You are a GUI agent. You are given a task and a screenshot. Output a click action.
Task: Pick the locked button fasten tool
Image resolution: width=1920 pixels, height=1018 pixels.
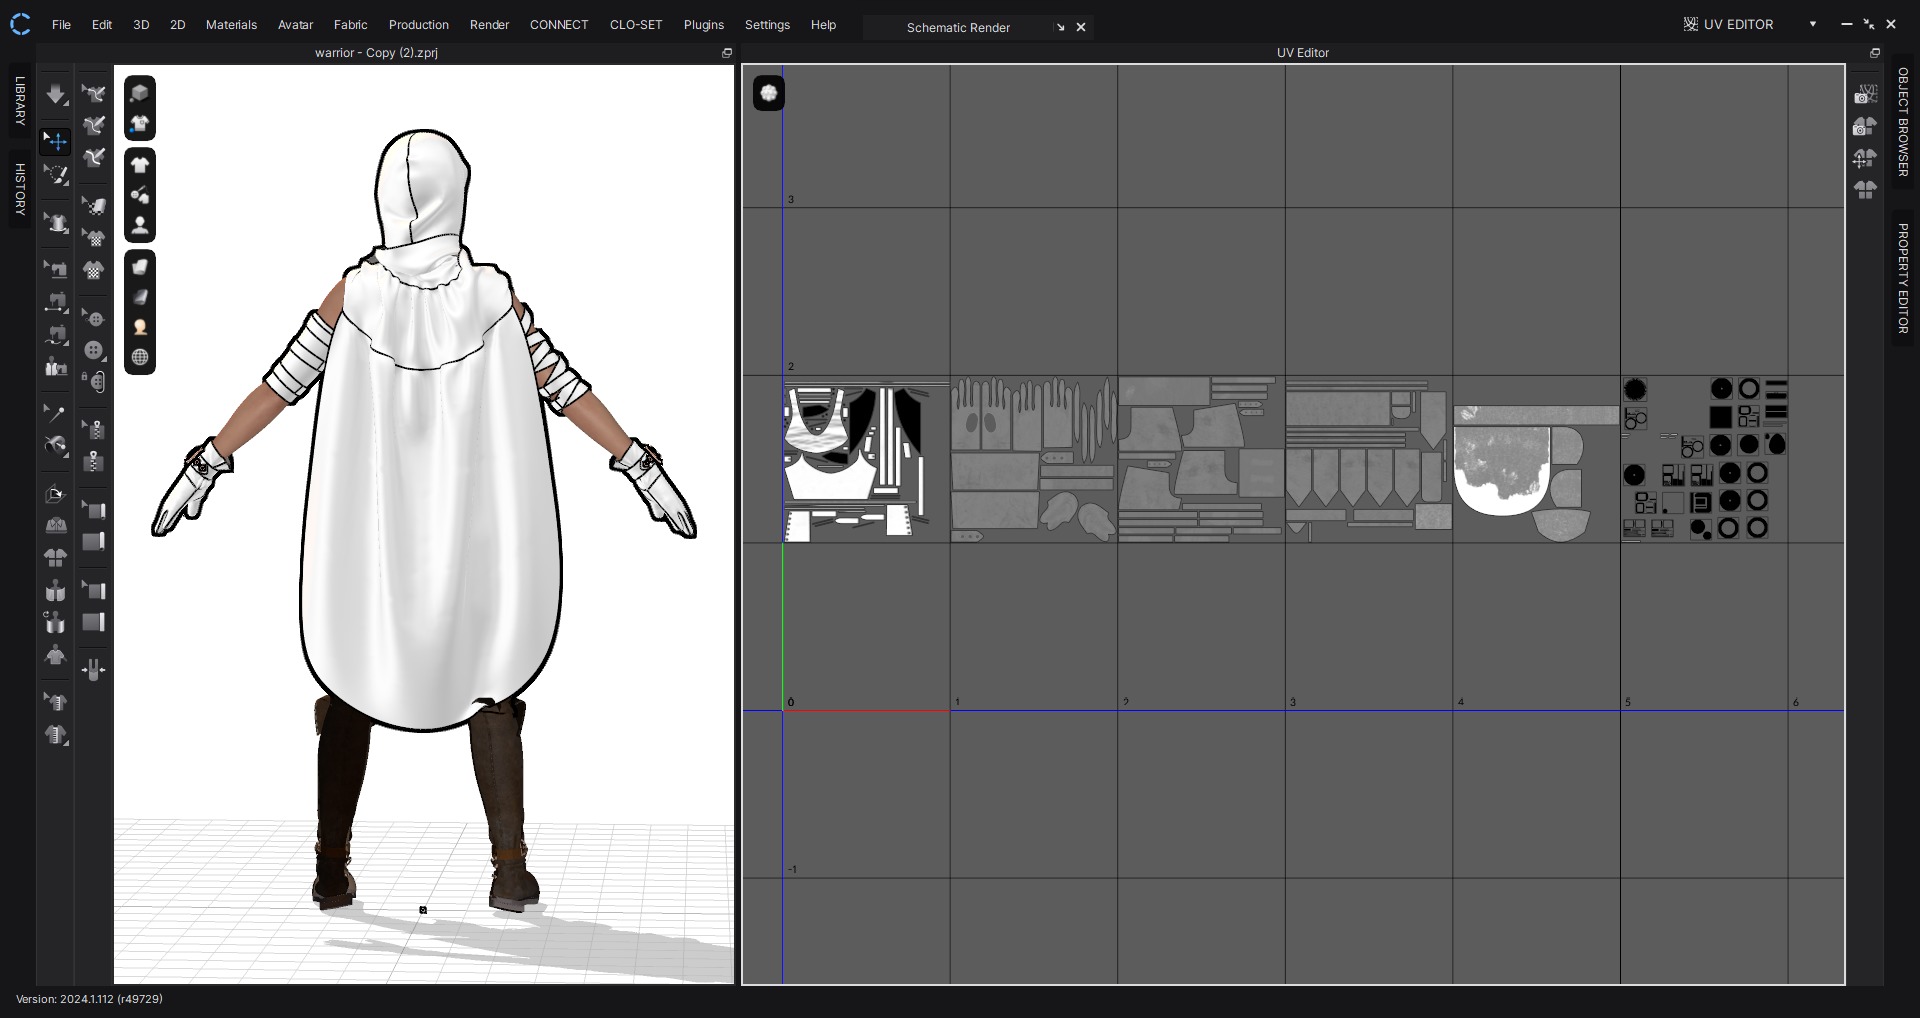(x=94, y=381)
